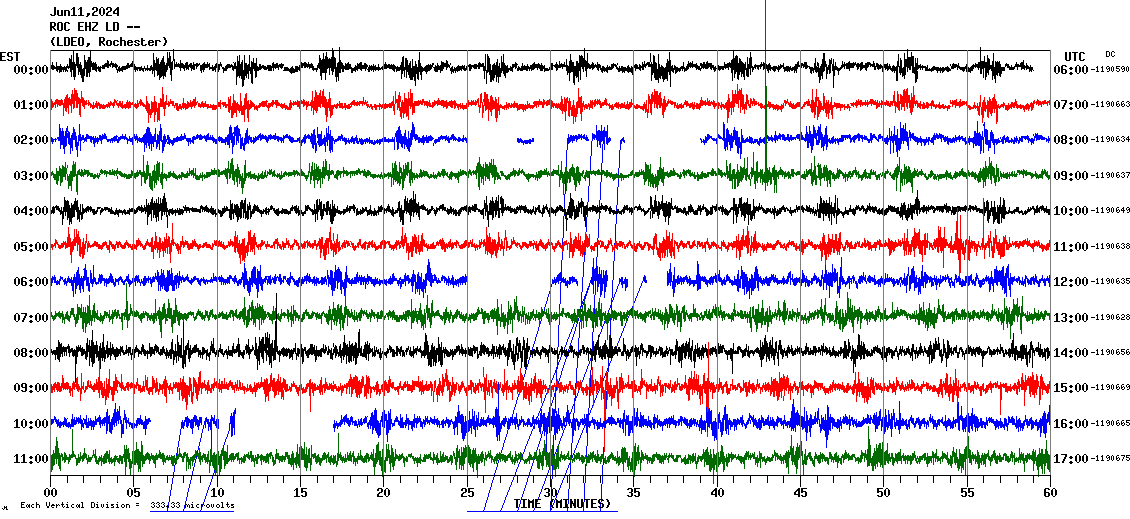Click the 45 minute x-axis tick label
1130x519 pixels.
(x=800, y=492)
